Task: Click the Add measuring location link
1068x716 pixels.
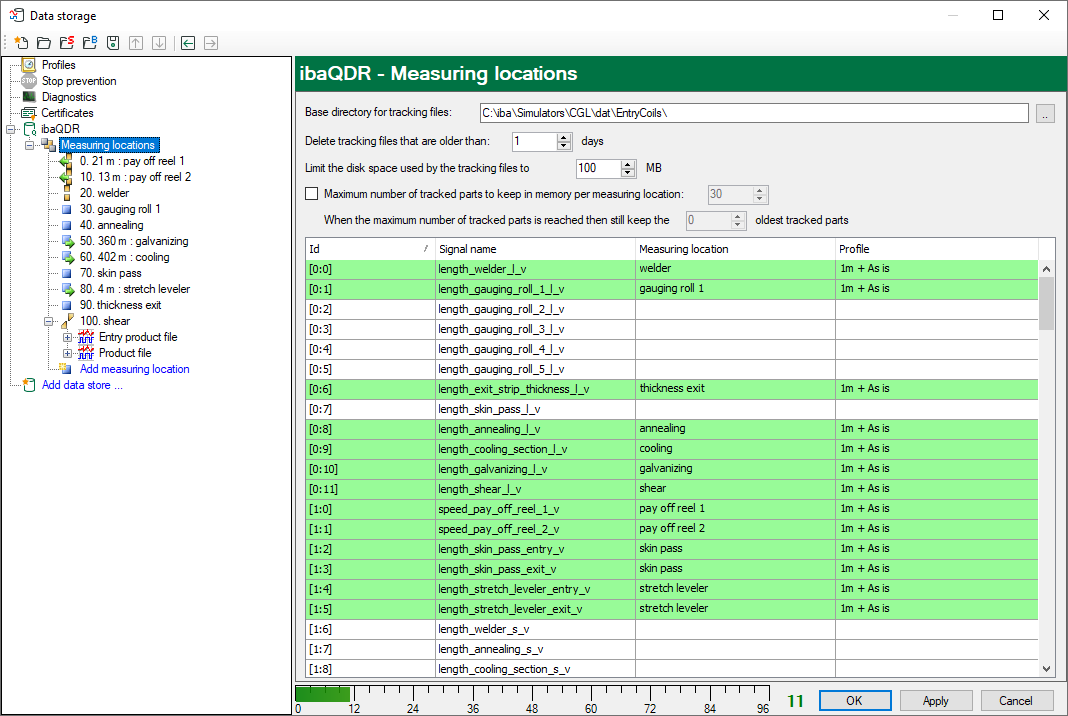Action: click(x=134, y=369)
